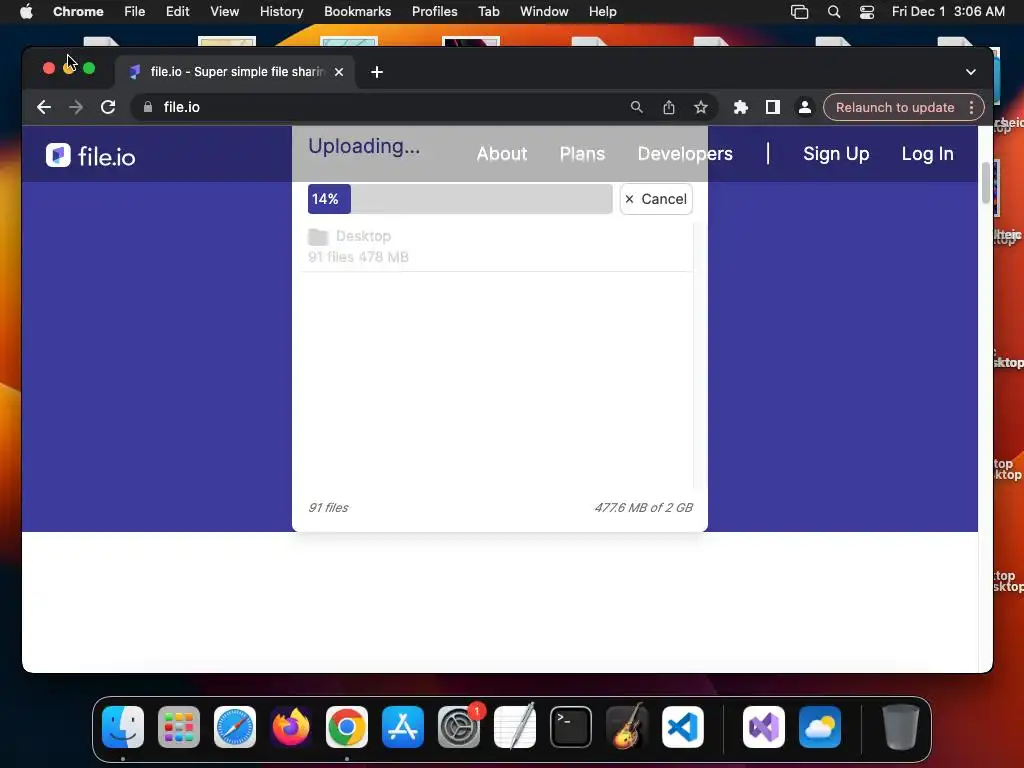The image size is (1024, 768).
Task: Open the File menu
Action: [x=135, y=11]
